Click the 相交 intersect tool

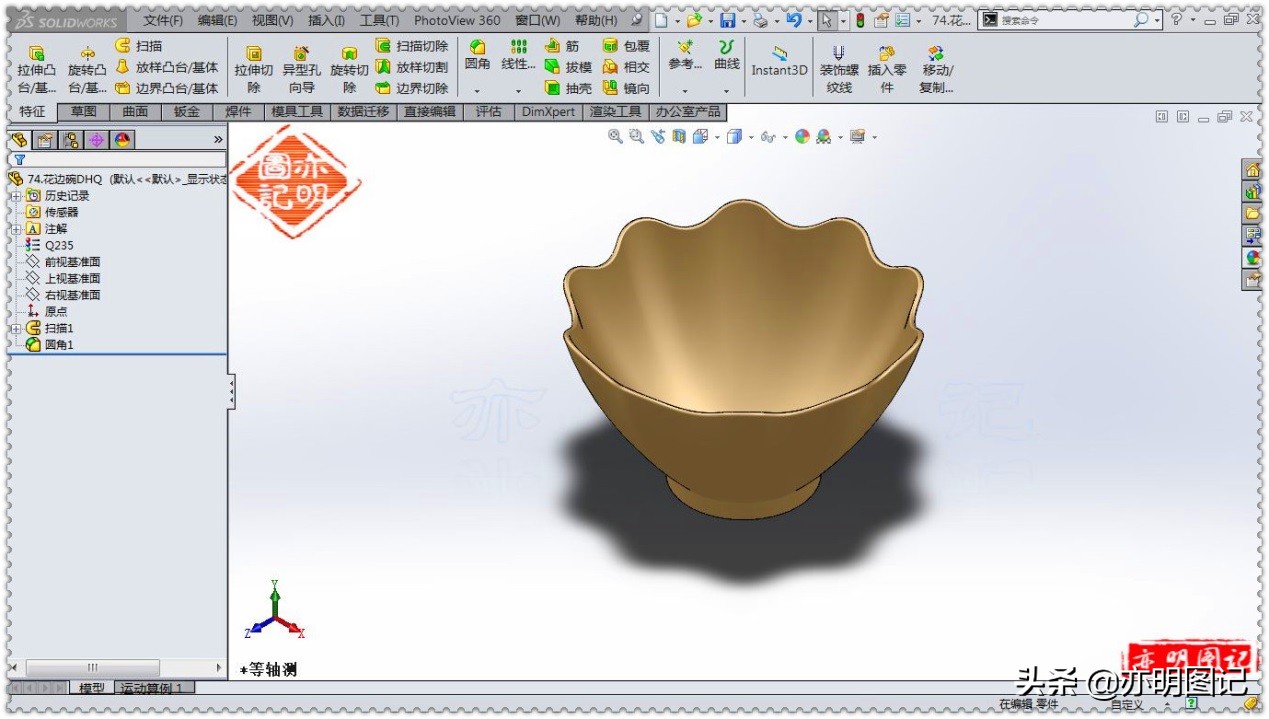(626, 67)
